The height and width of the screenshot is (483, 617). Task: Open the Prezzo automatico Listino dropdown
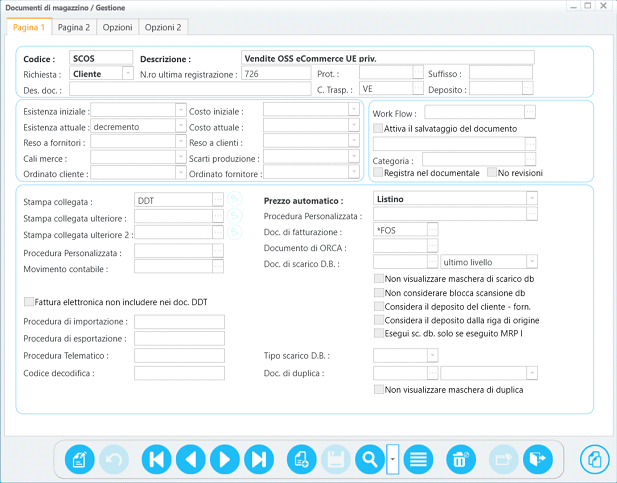[532, 198]
